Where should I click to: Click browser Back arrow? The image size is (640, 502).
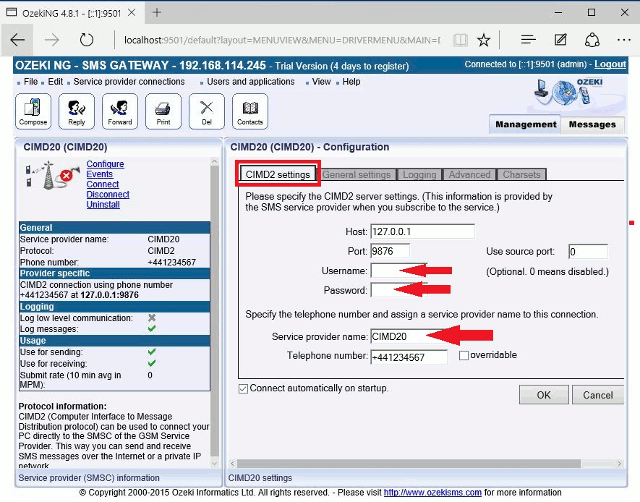(17, 40)
